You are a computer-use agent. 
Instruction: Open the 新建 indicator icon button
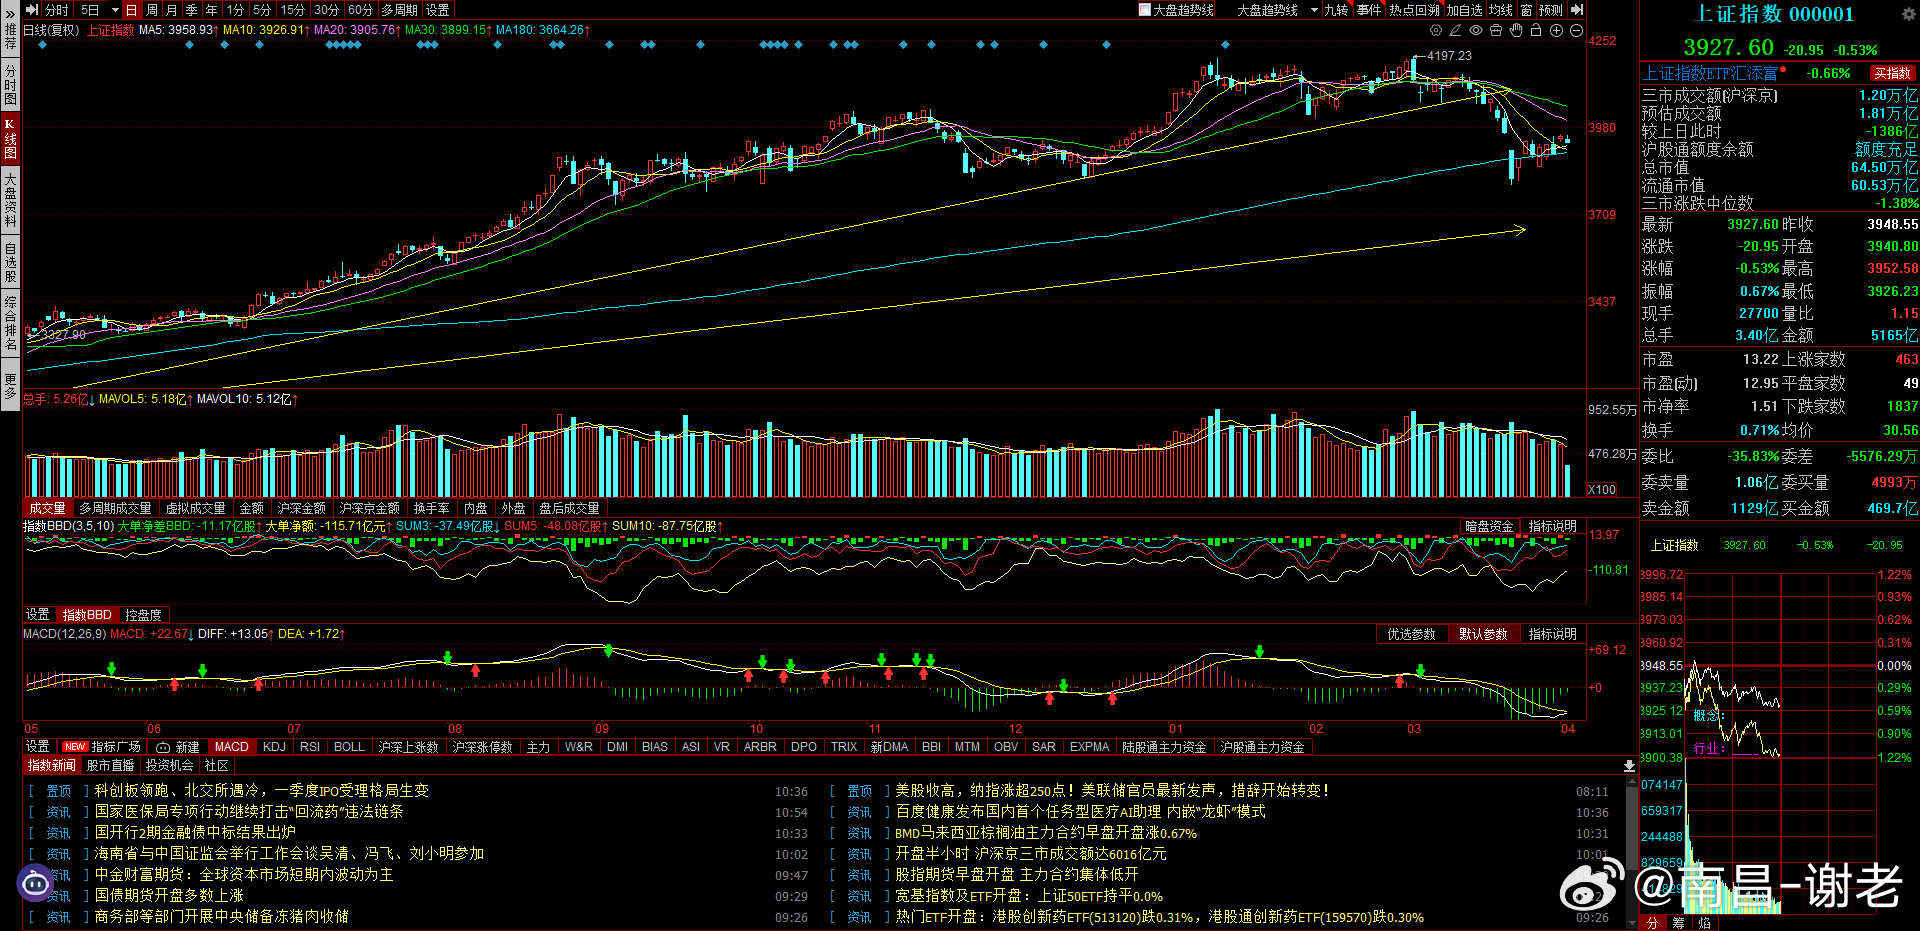click(178, 747)
